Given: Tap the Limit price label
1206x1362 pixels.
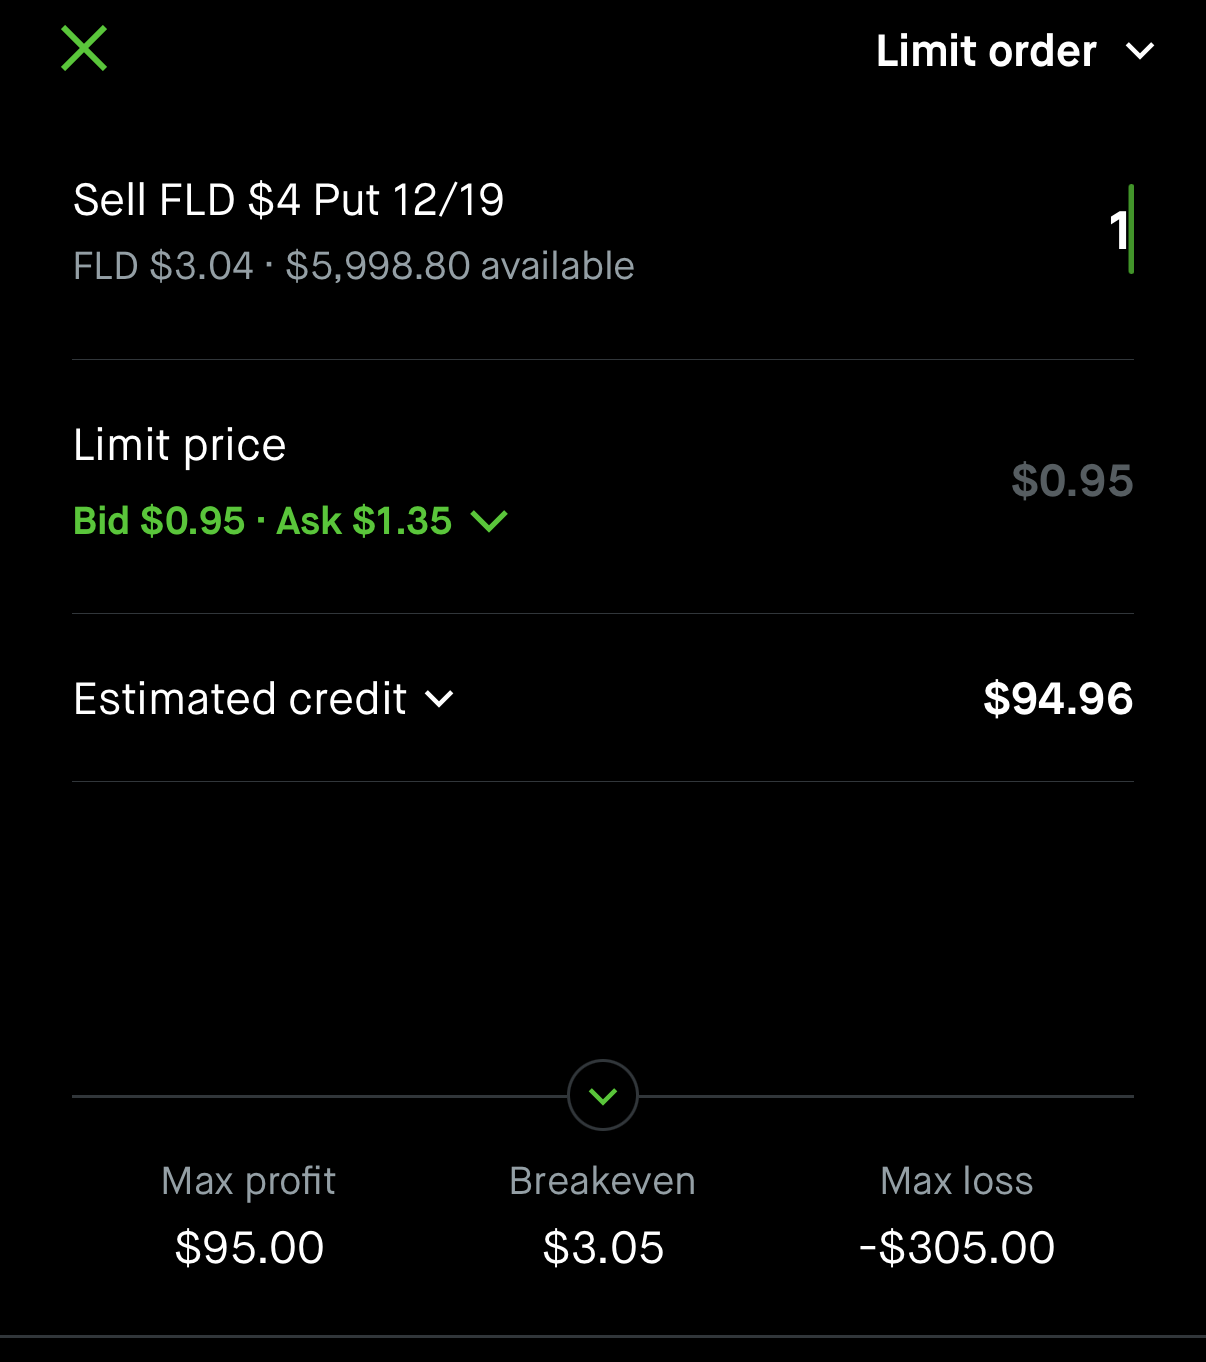Looking at the screenshot, I should pos(180,445).
